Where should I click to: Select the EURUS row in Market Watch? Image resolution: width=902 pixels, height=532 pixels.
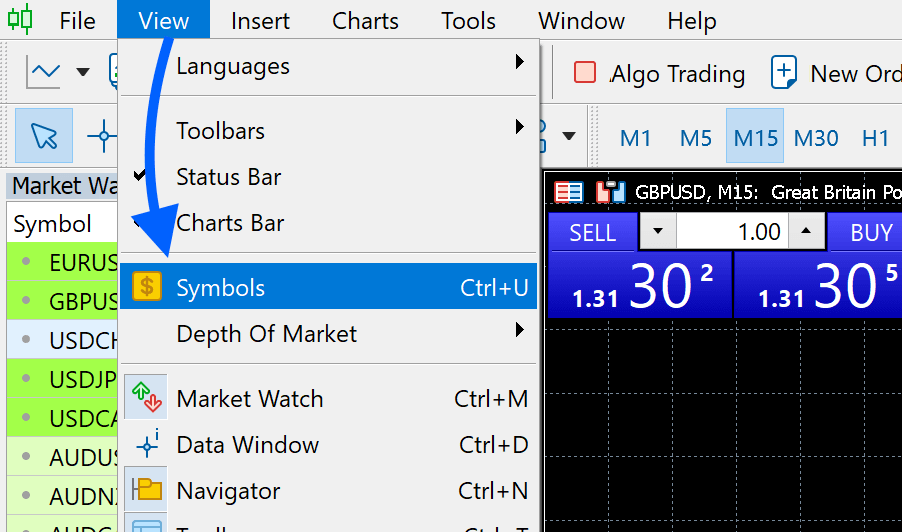[x=62, y=262]
